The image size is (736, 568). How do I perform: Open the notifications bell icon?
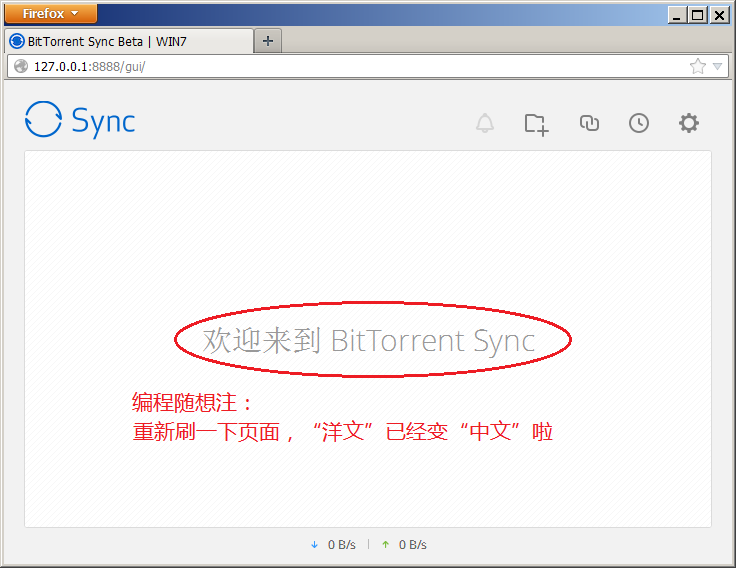(x=485, y=123)
